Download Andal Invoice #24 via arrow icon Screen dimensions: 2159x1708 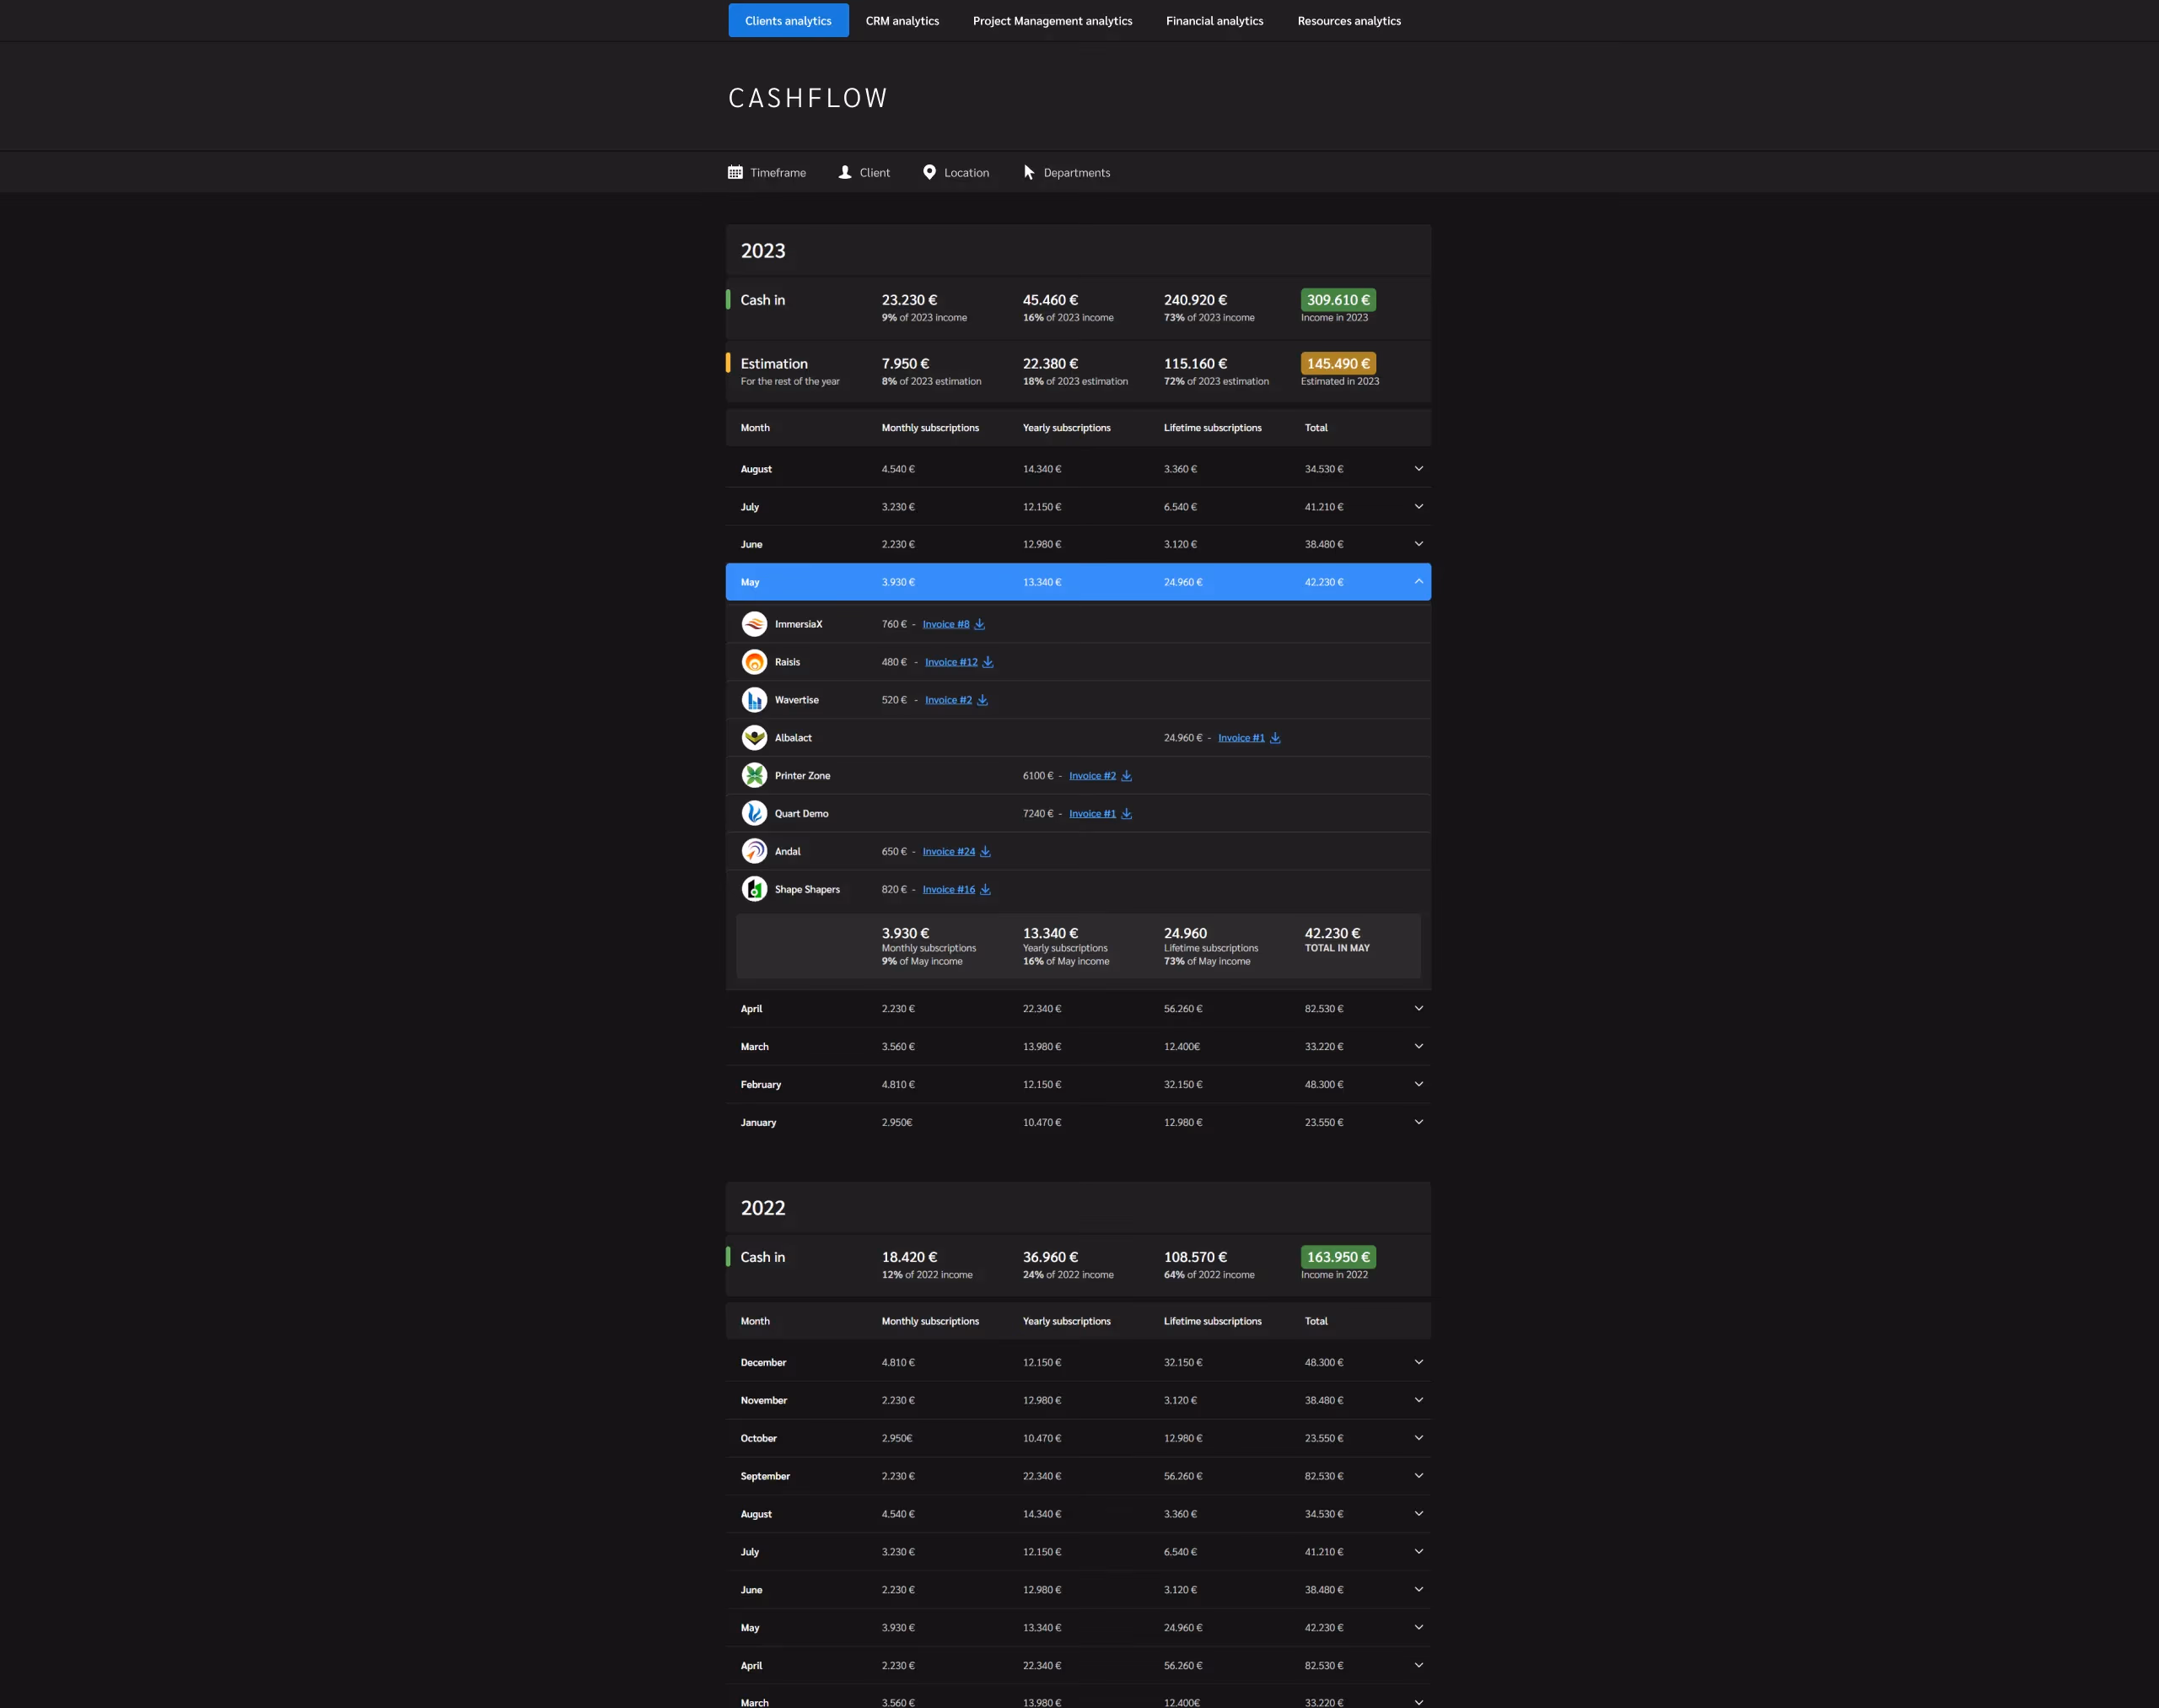point(985,852)
